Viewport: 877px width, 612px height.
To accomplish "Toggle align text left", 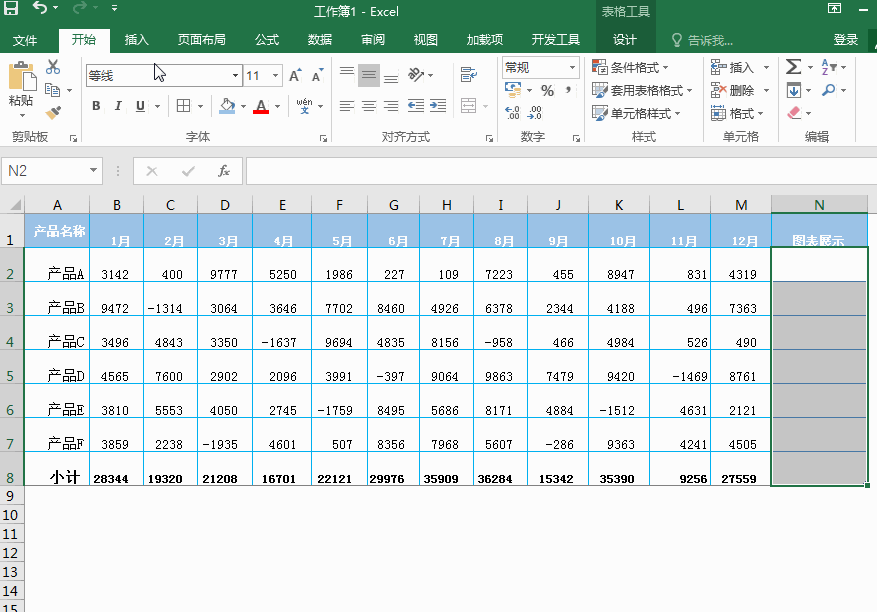I will 347,106.
